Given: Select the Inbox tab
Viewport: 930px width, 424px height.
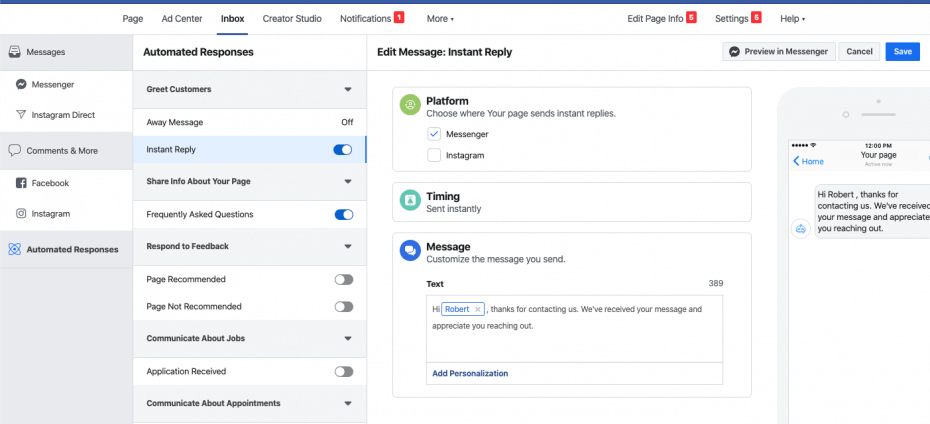Looking at the screenshot, I should [x=232, y=18].
